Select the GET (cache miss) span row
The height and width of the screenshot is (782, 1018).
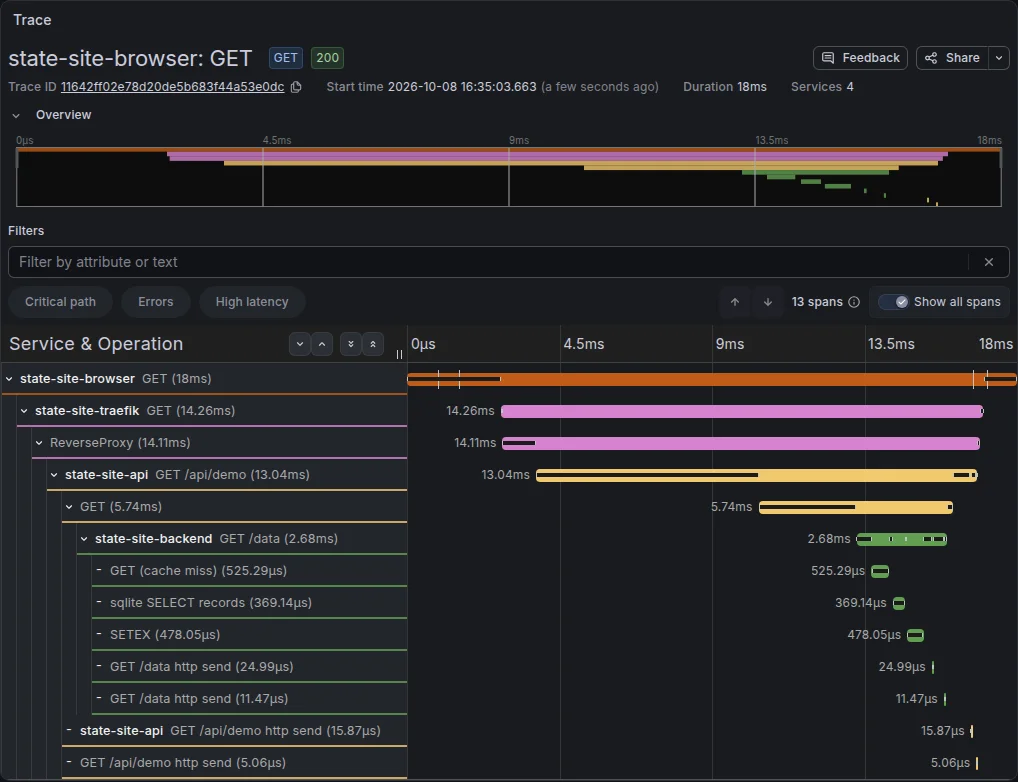tap(249, 571)
